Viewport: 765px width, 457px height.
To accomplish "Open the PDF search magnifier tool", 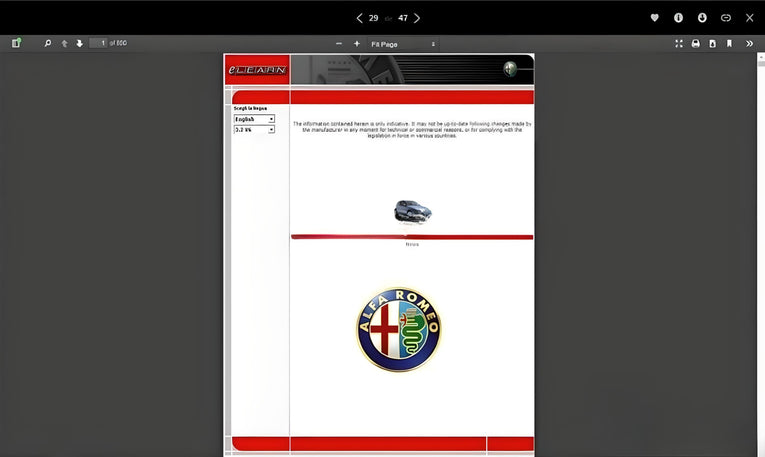I will (x=48, y=43).
